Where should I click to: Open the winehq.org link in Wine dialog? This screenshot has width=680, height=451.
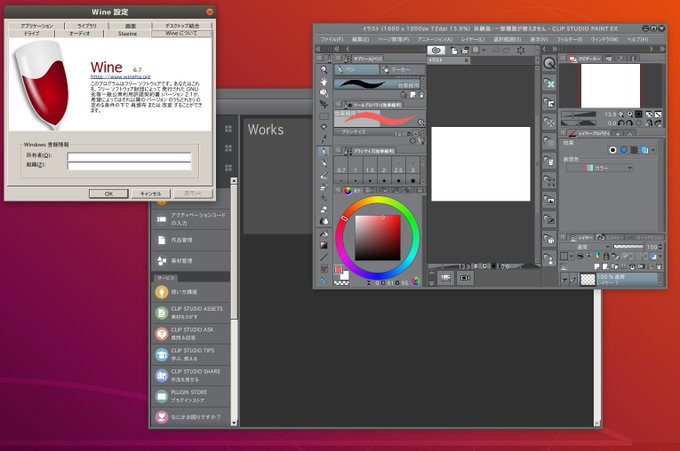(121, 77)
